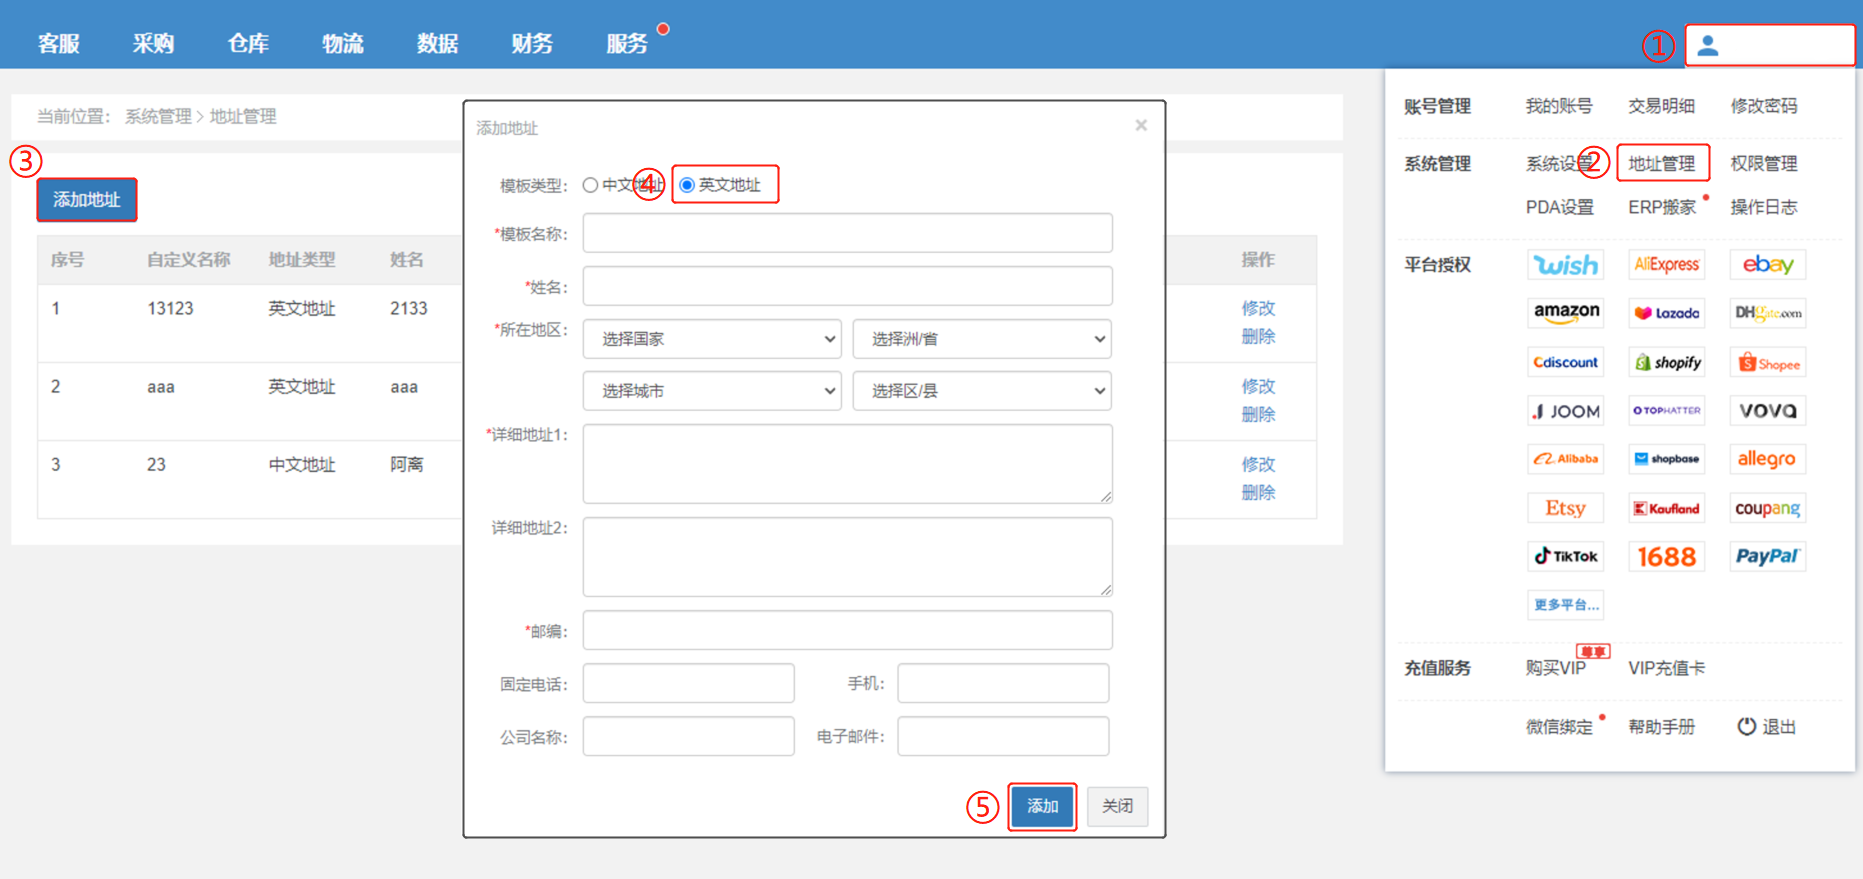Open the TikTok platform authorization
This screenshot has width=1863, height=879.
click(1566, 556)
